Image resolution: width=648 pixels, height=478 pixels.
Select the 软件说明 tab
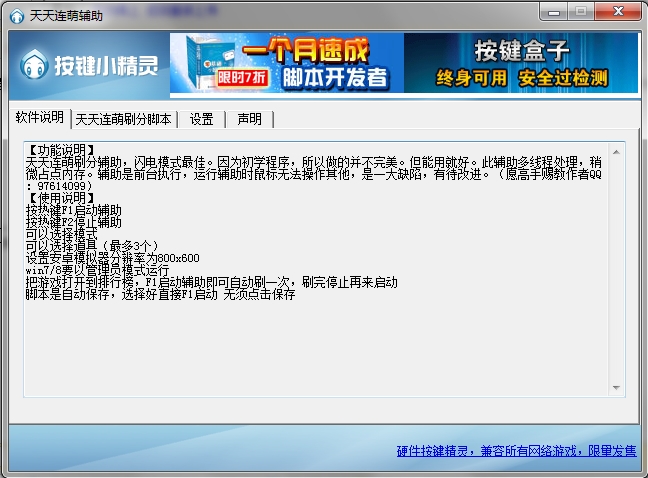click(x=40, y=118)
